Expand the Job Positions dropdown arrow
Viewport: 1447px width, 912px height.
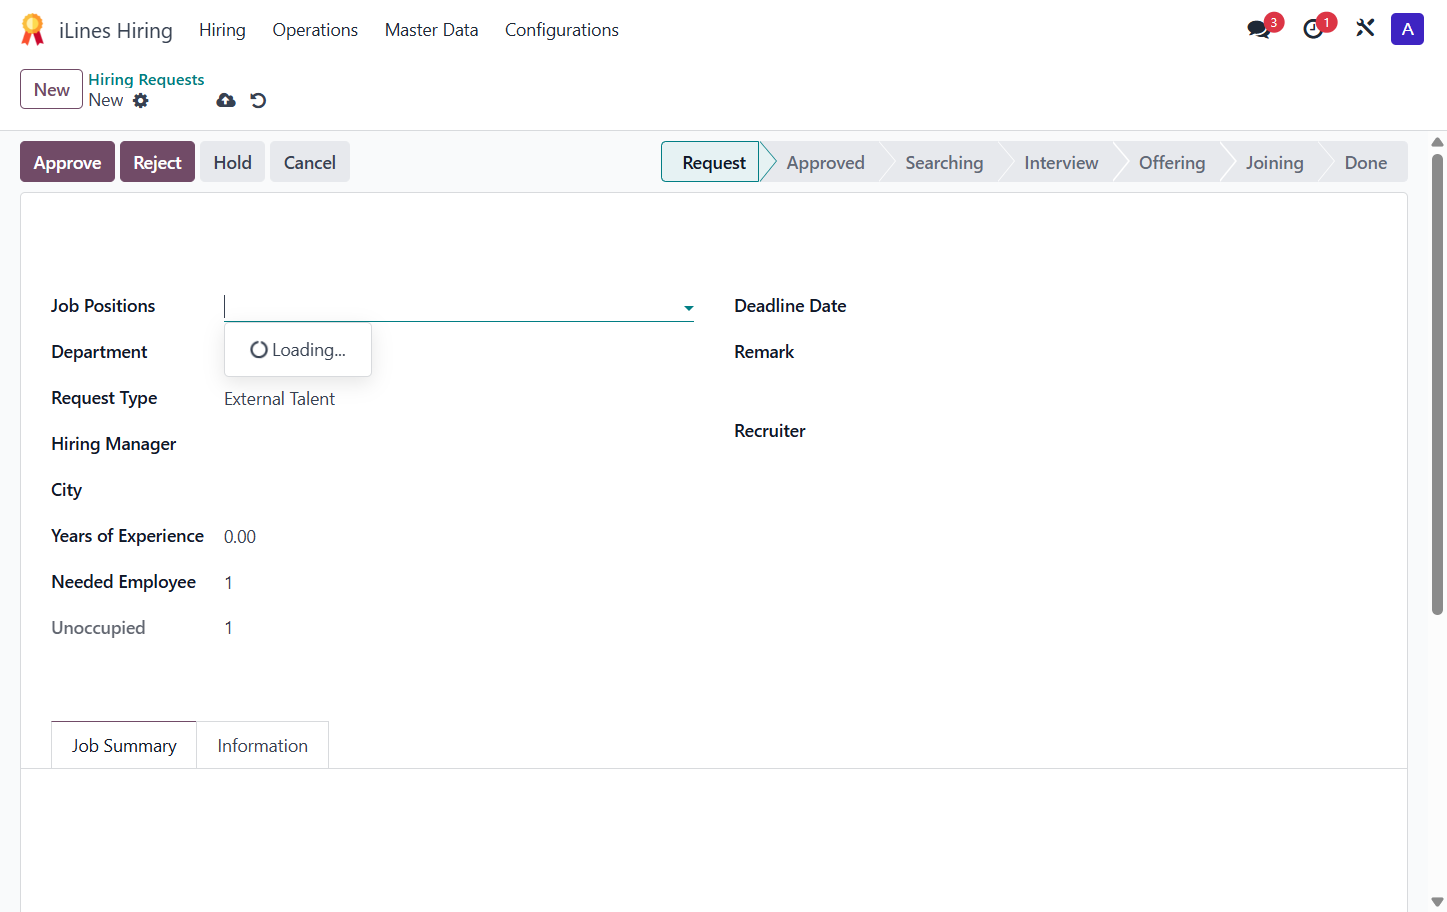(x=688, y=308)
